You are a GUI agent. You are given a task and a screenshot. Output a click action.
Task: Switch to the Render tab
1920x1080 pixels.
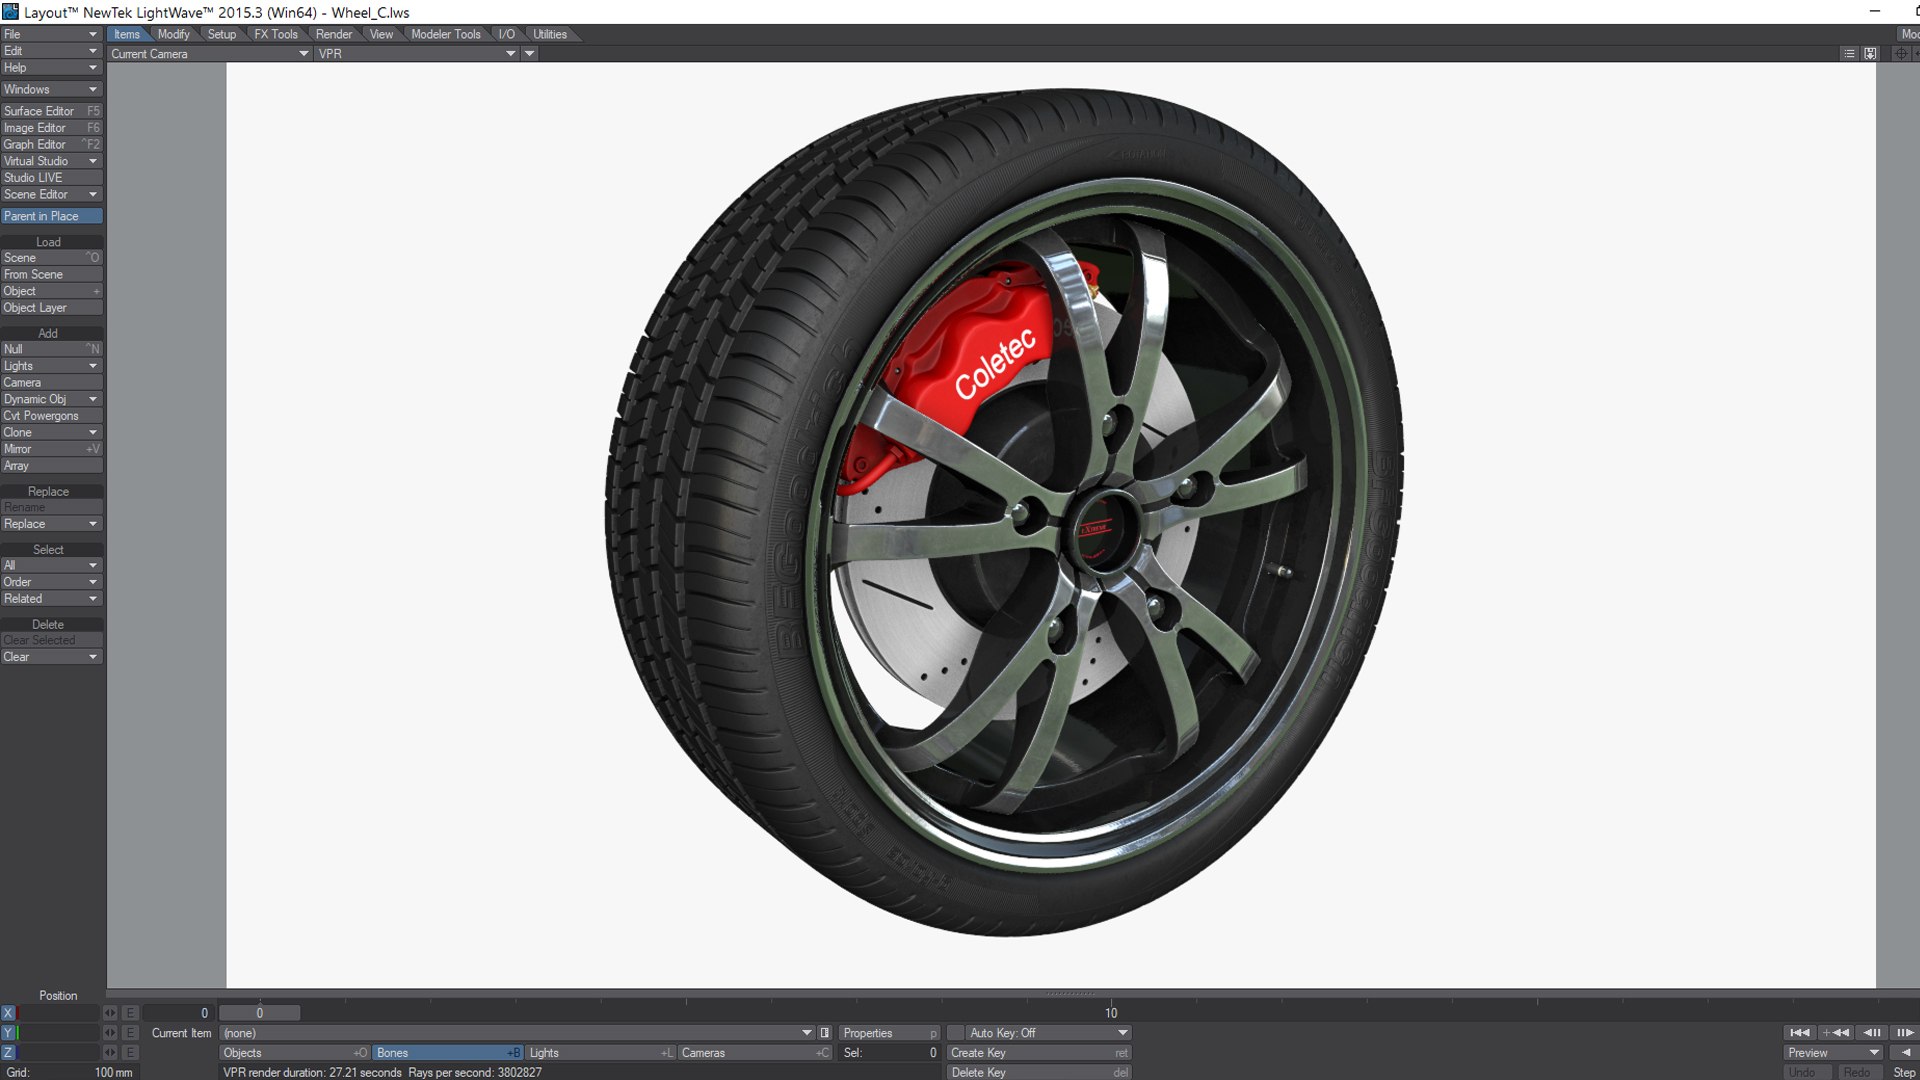333,34
